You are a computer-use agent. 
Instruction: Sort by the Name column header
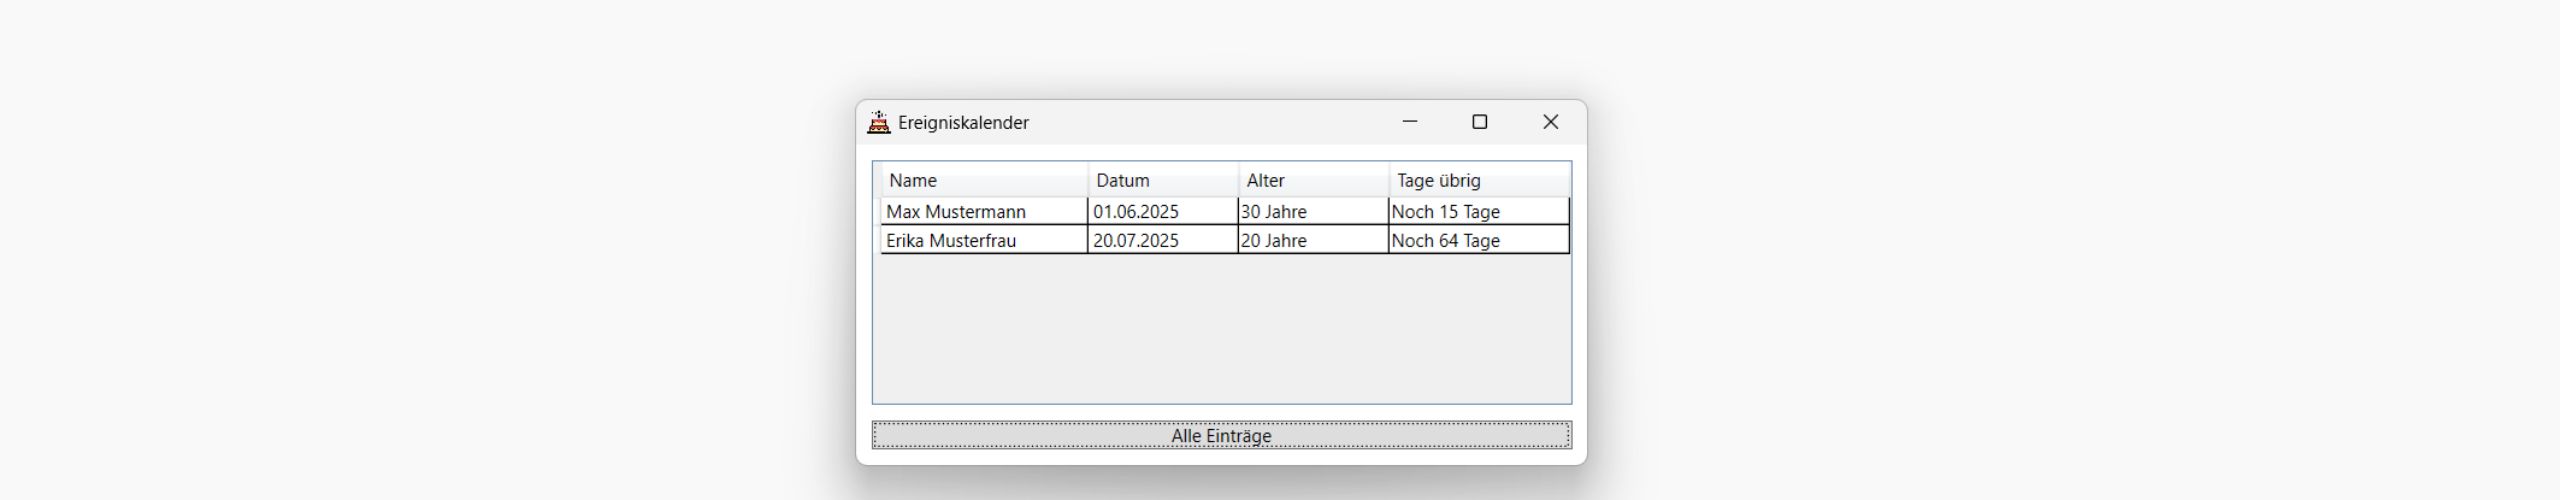tap(984, 181)
